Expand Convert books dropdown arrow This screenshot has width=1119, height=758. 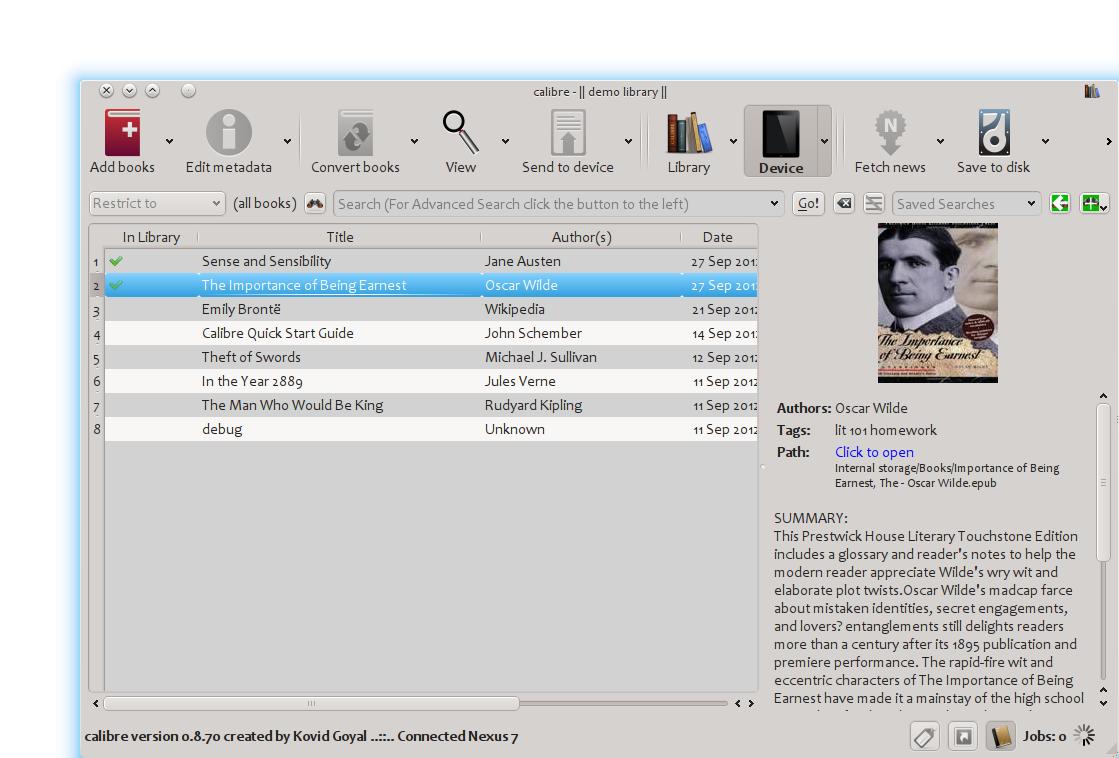coord(414,141)
